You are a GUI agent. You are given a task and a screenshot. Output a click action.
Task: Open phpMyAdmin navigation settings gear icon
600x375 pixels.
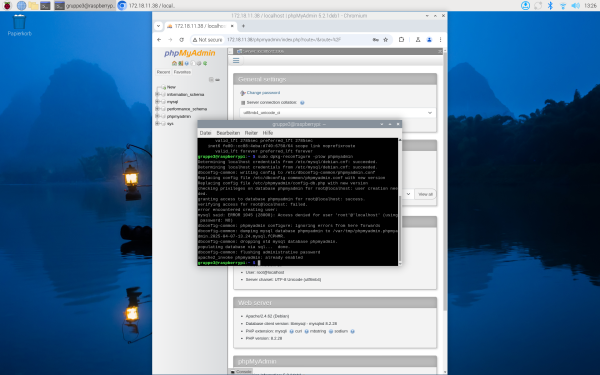click(x=199, y=63)
